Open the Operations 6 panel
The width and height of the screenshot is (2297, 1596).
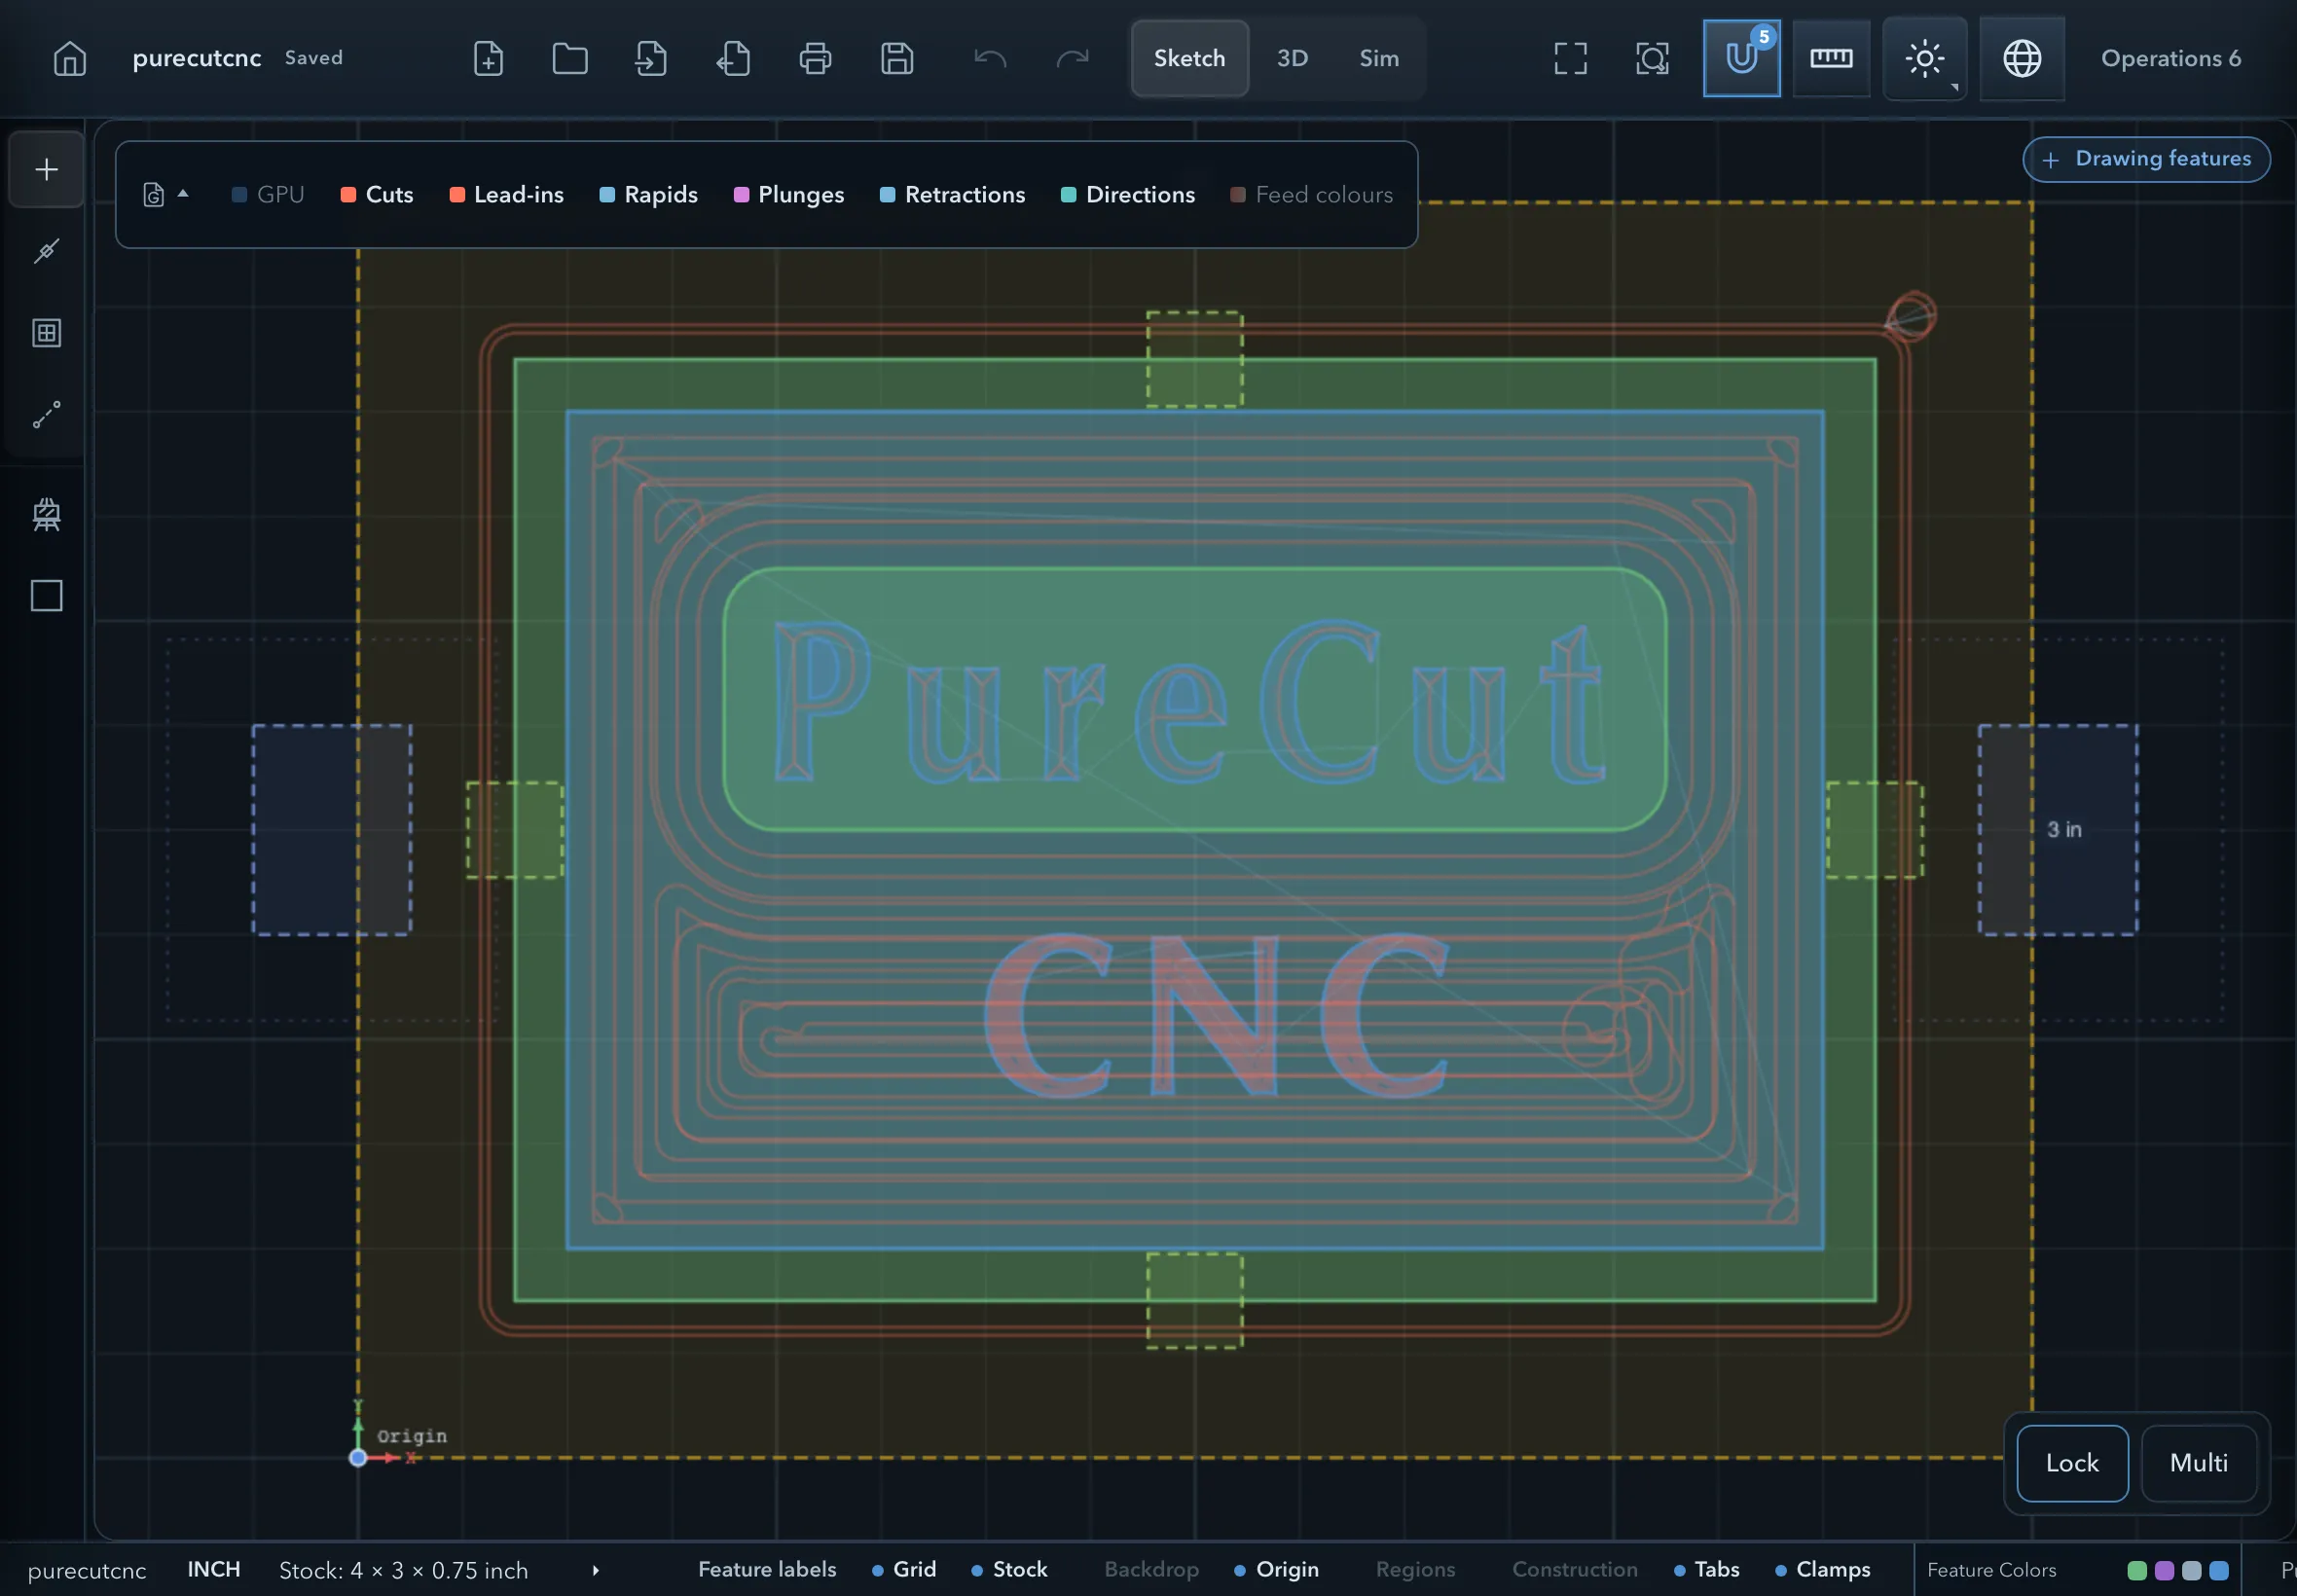point(2170,58)
